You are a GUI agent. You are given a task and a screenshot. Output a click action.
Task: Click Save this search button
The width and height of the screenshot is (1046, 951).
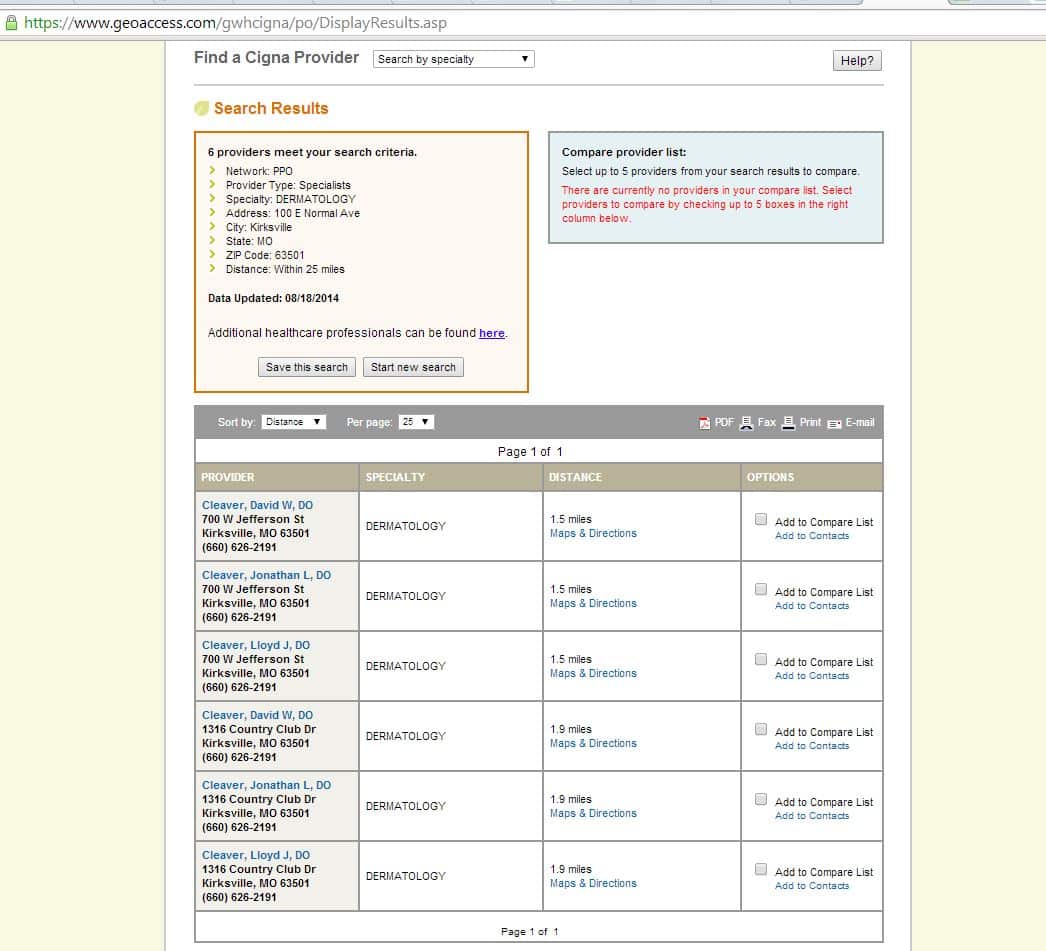pos(307,367)
